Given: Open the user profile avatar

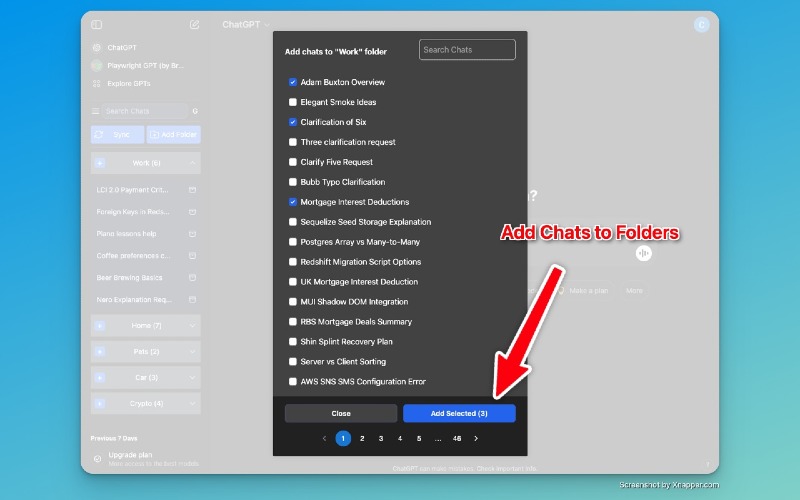Looking at the screenshot, I should pyautogui.click(x=702, y=24).
